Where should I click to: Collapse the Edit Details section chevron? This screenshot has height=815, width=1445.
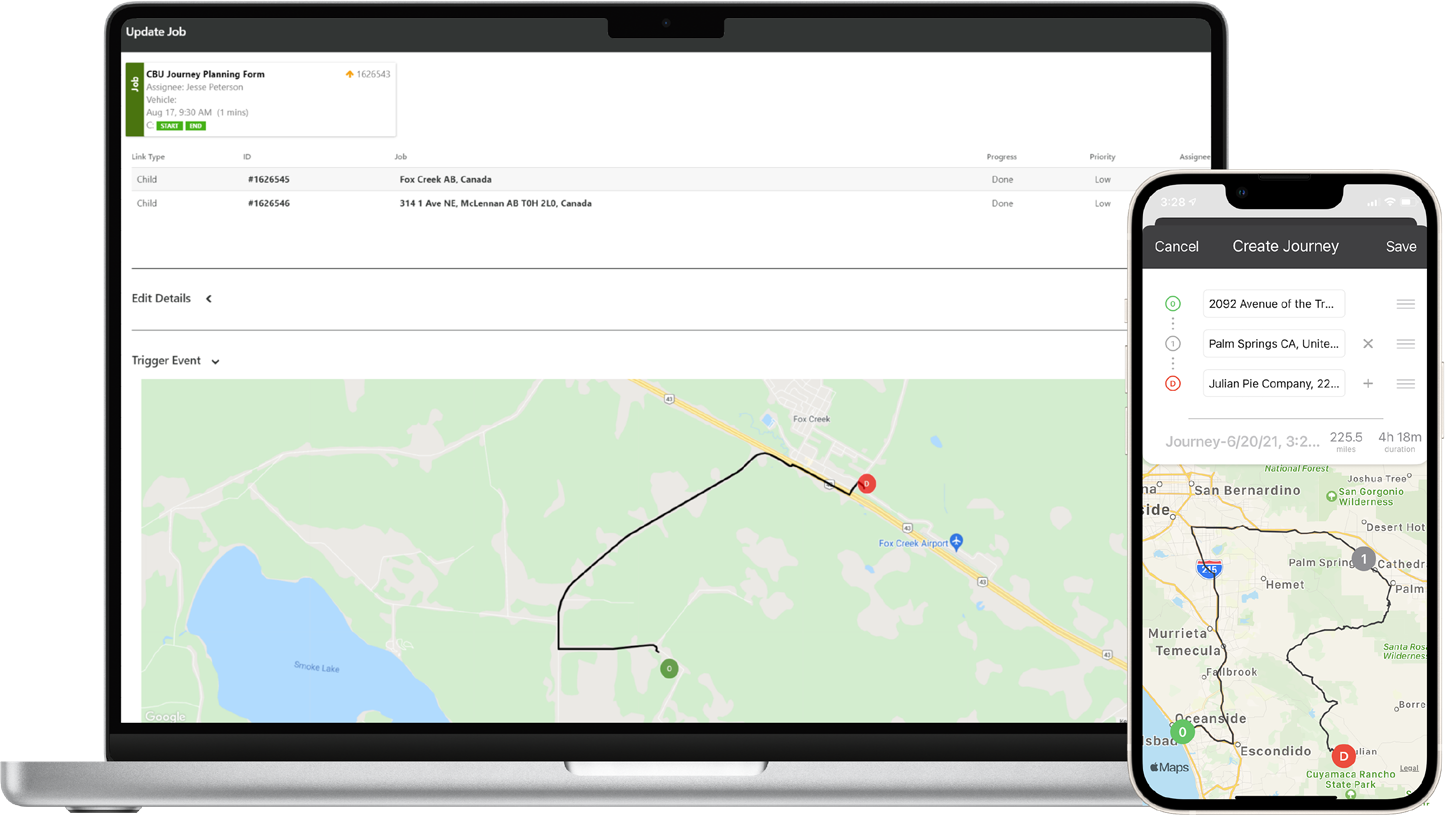(x=208, y=298)
